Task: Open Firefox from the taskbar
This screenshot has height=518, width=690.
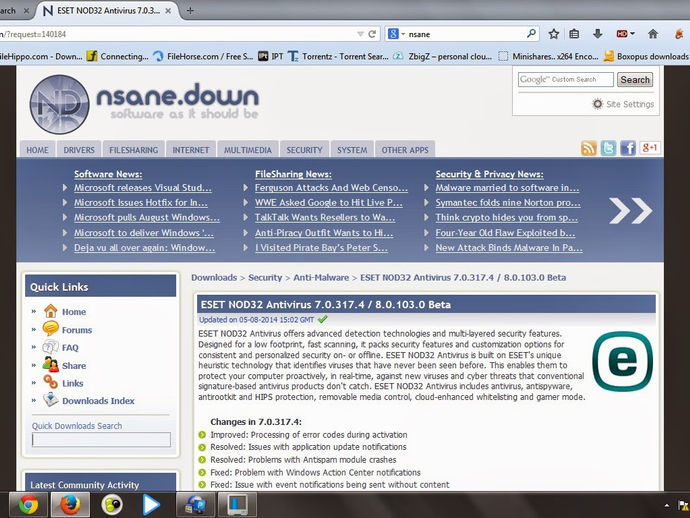Action: (70, 504)
